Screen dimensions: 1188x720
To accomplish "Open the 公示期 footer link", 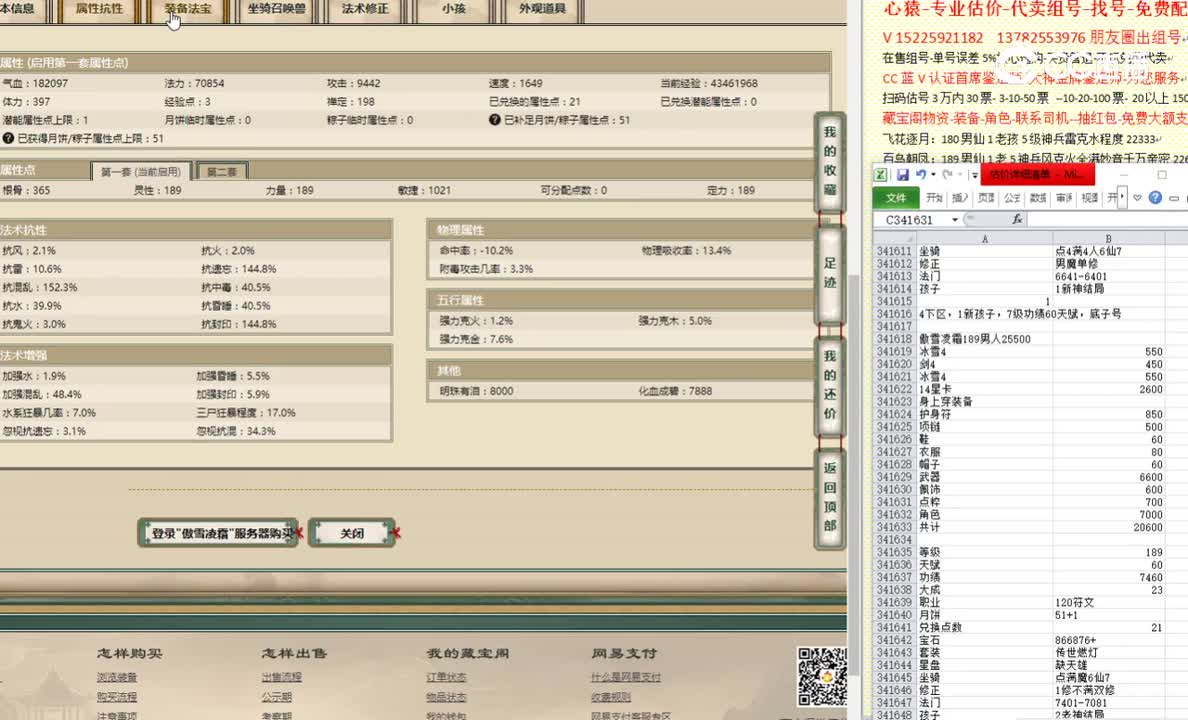I will tap(277, 697).
